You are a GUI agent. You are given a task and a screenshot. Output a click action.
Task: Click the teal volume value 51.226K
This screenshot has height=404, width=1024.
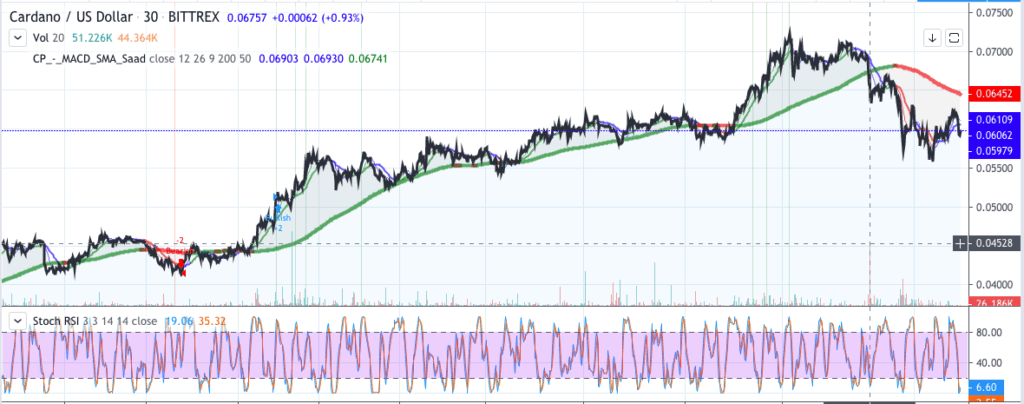pyautogui.click(x=92, y=39)
